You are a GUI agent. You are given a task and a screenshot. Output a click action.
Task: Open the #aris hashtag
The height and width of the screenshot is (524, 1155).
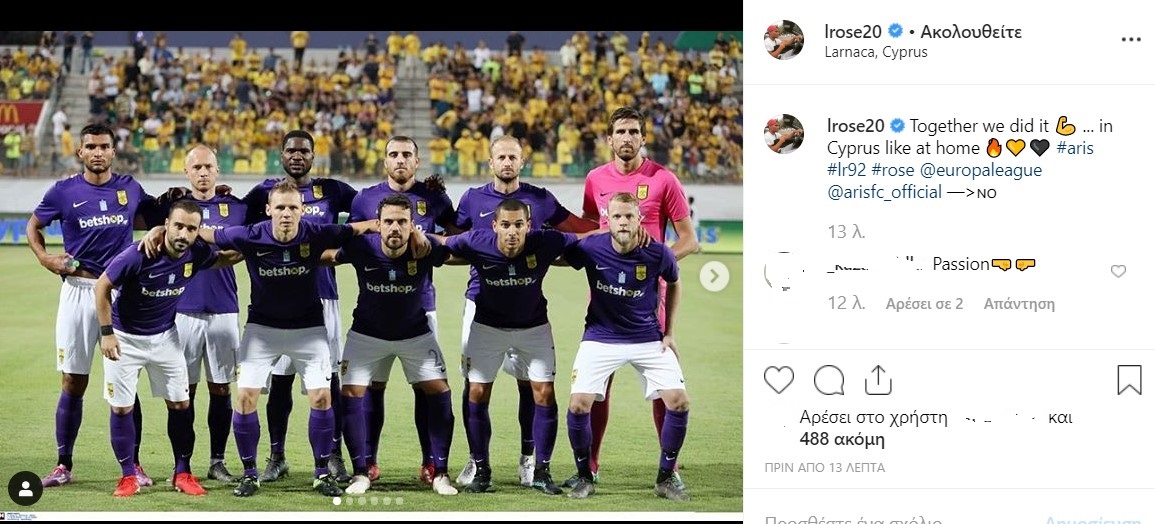click(x=1075, y=148)
